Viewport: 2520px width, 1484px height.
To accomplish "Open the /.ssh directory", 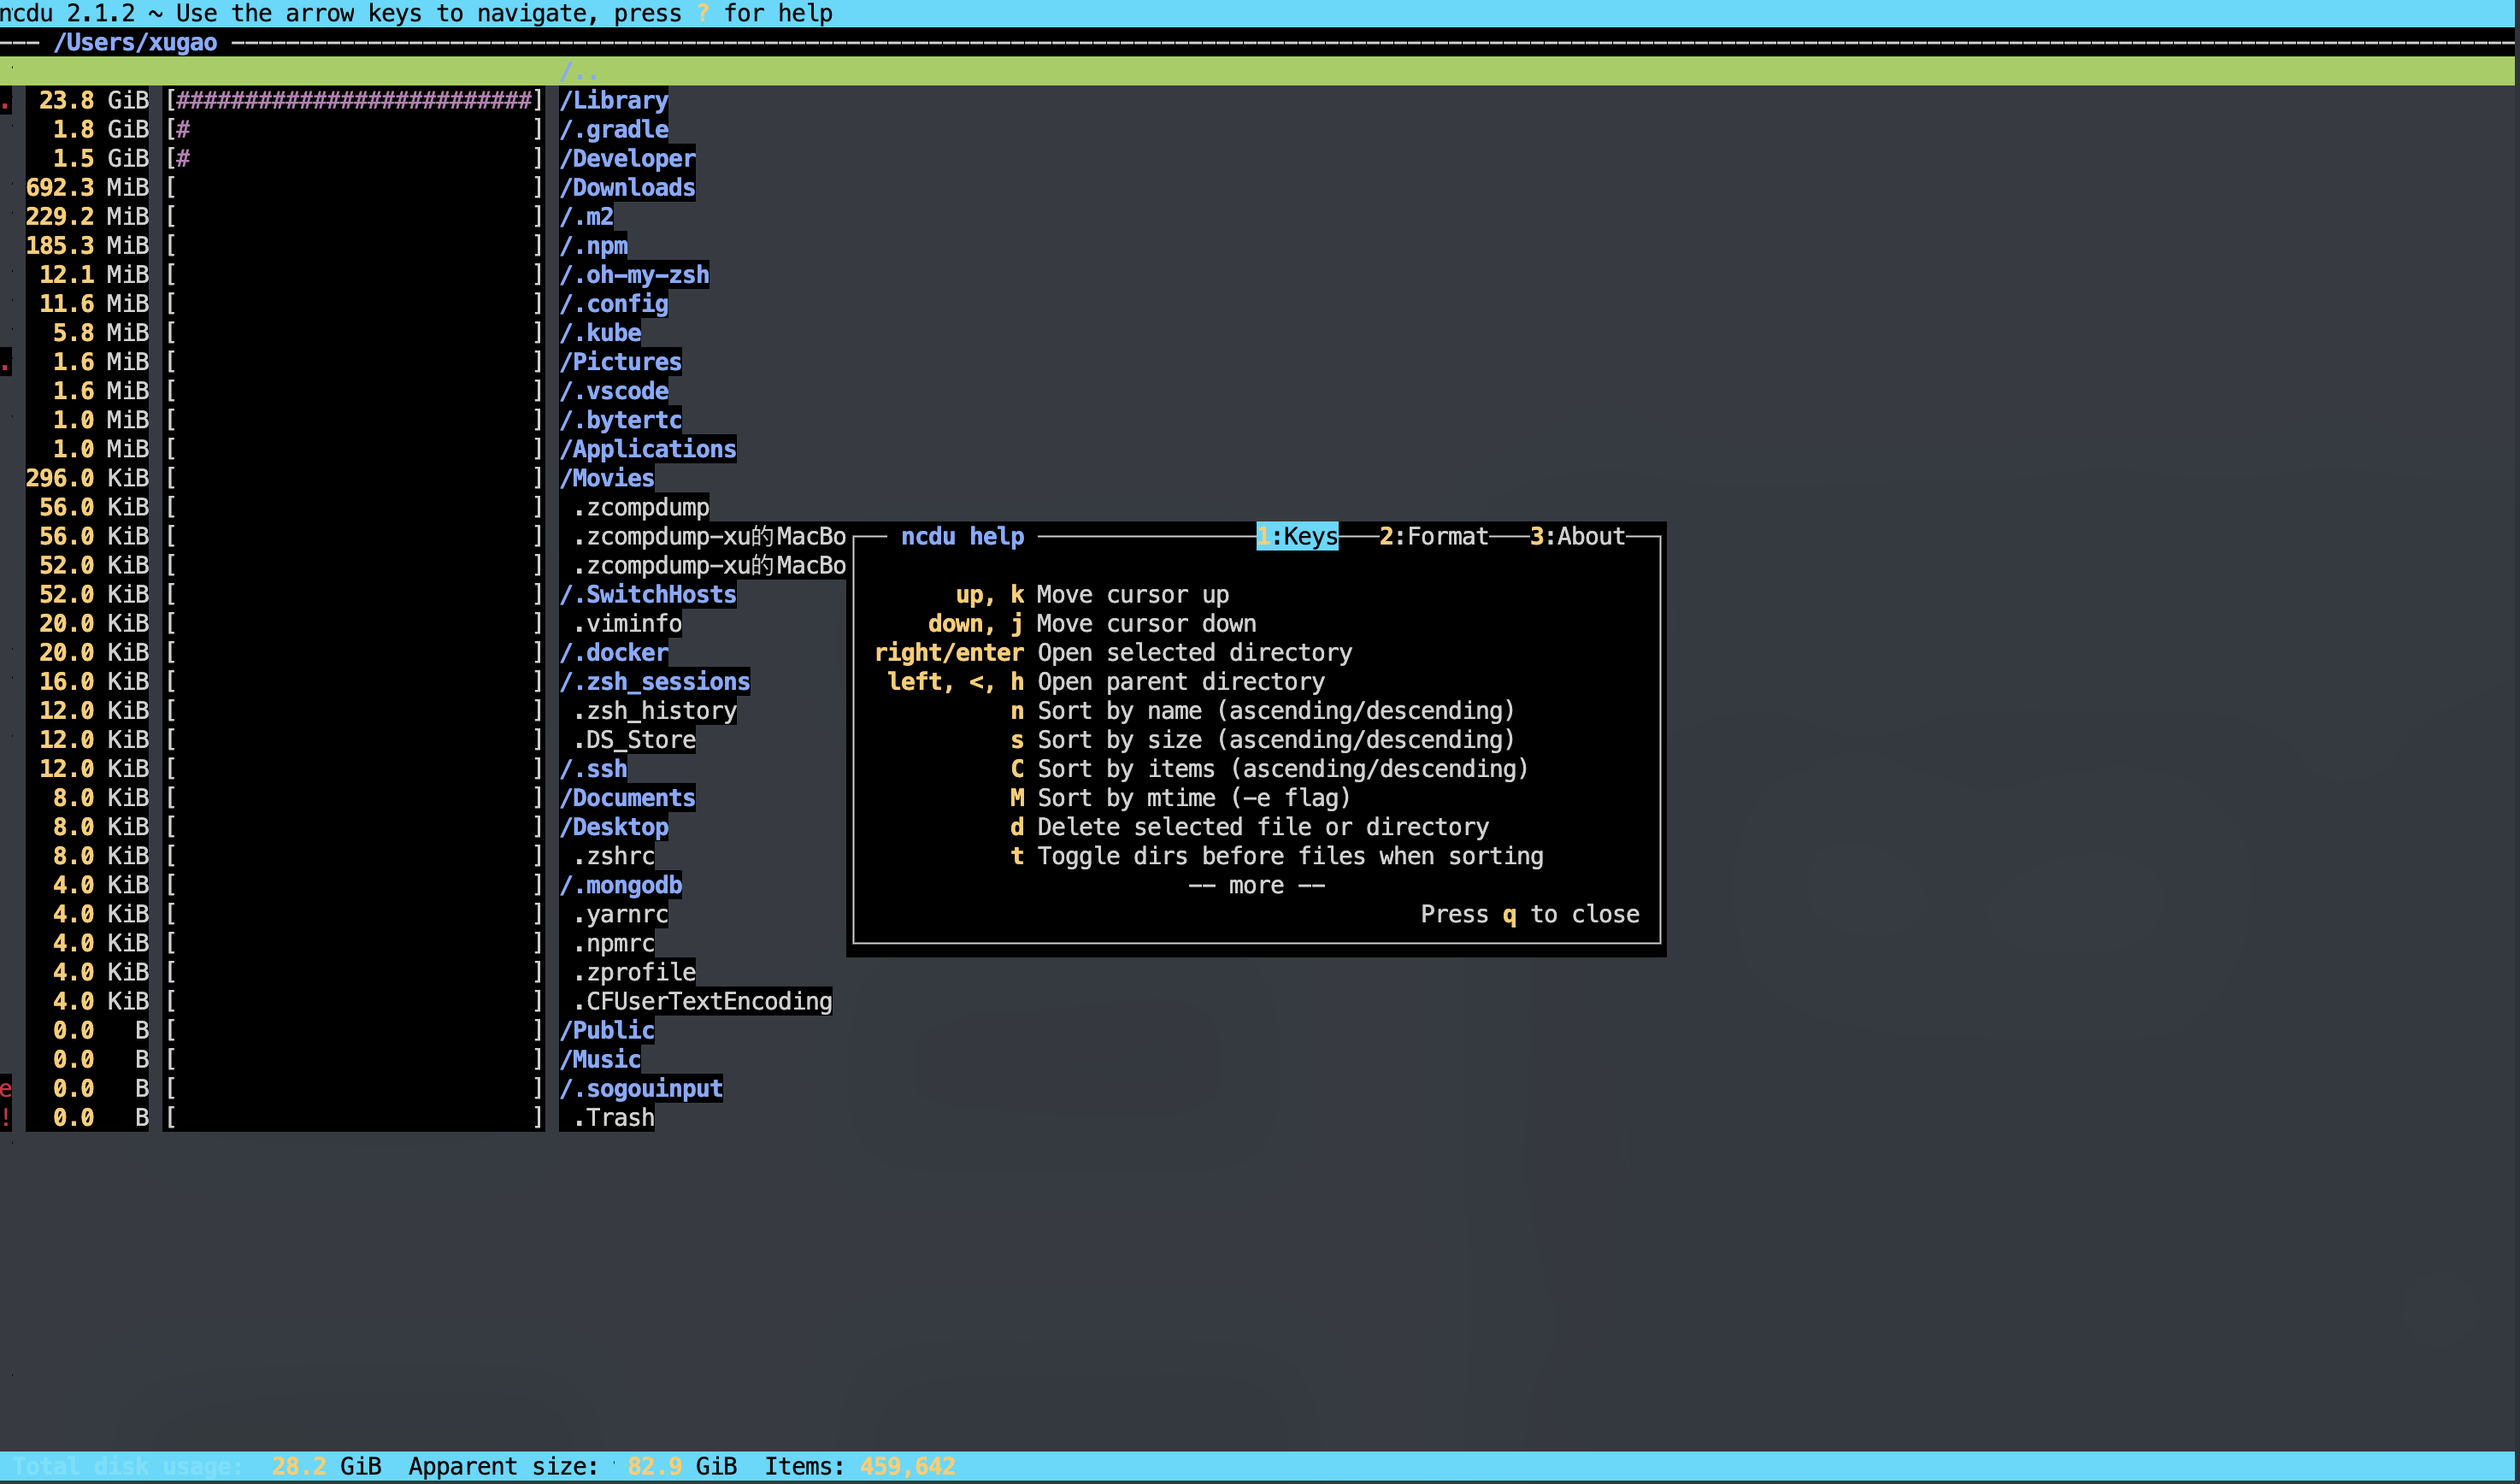I will (593, 769).
